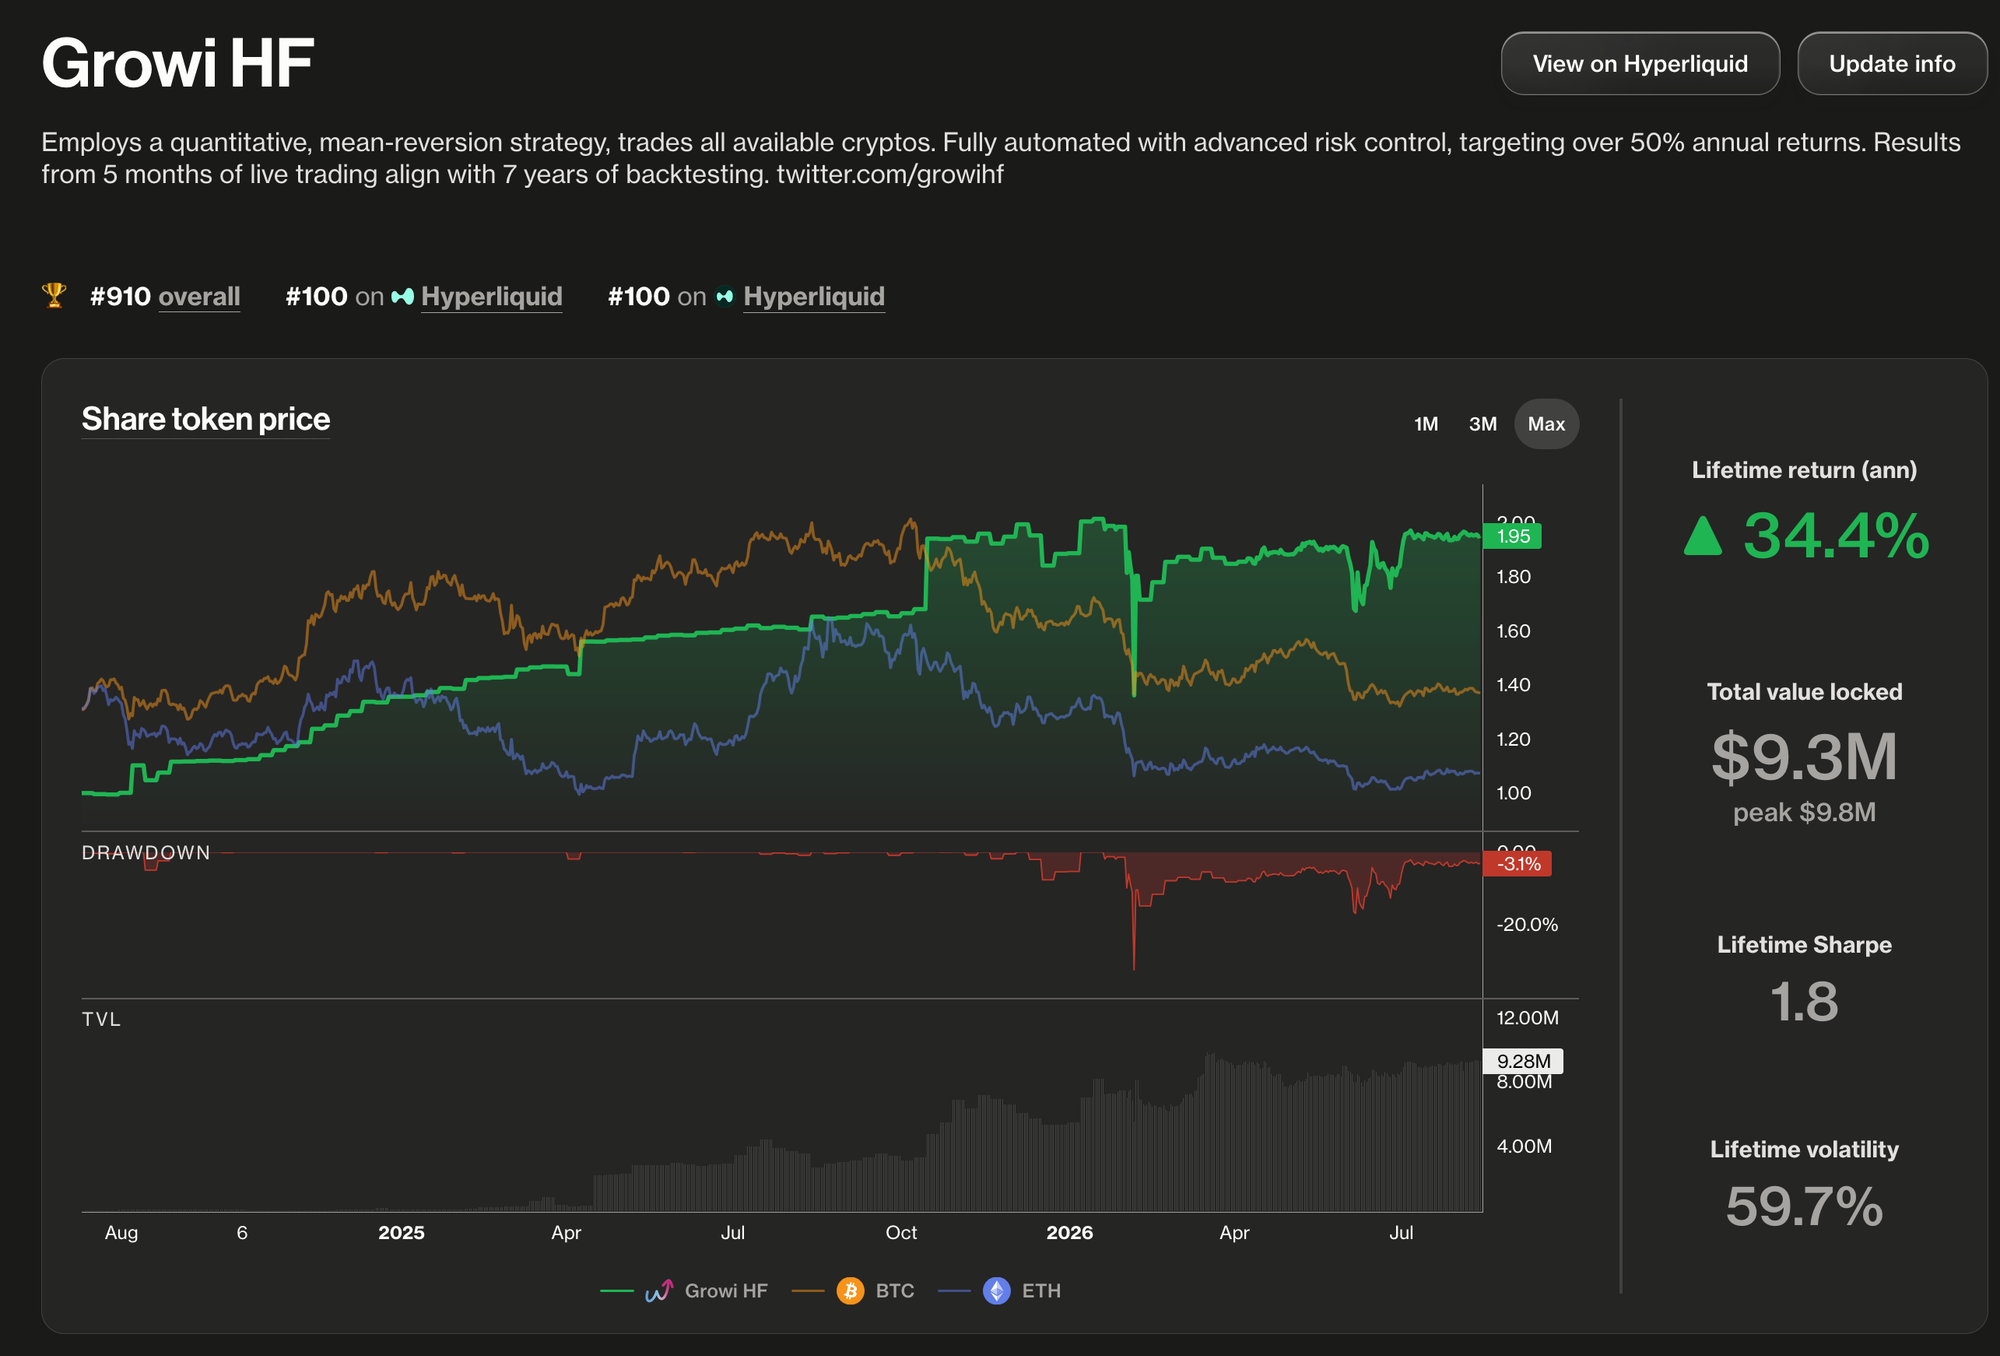Click the blue ETH legend line

tap(955, 1291)
